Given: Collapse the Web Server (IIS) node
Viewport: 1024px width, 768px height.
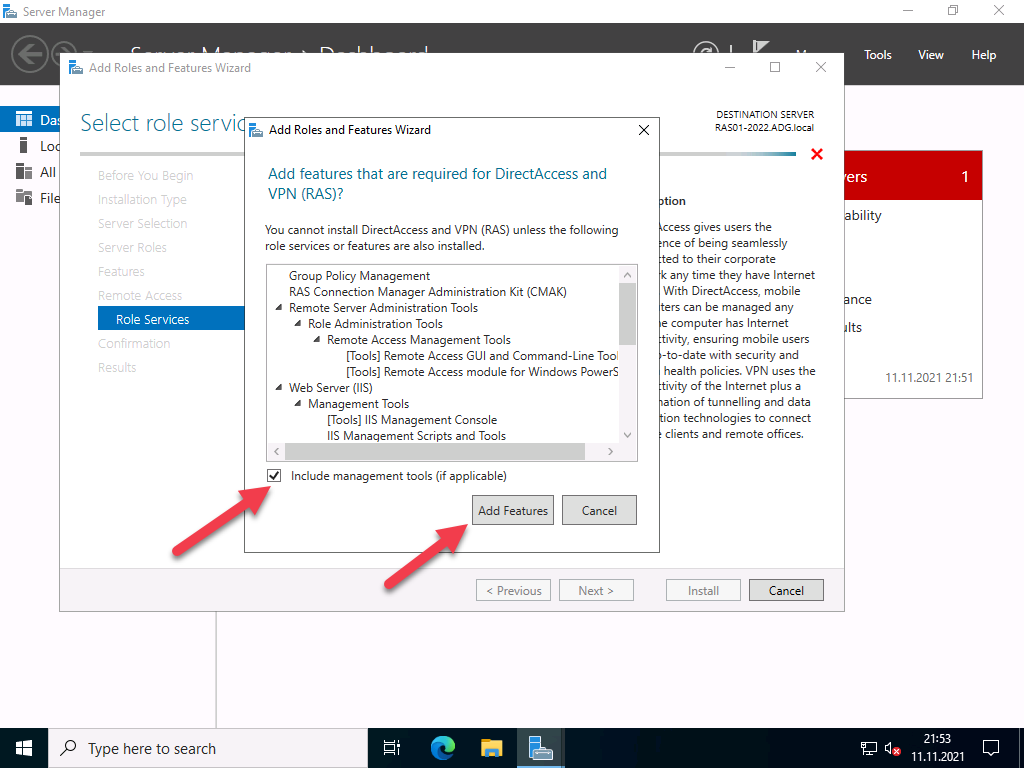Looking at the screenshot, I should point(279,387).
